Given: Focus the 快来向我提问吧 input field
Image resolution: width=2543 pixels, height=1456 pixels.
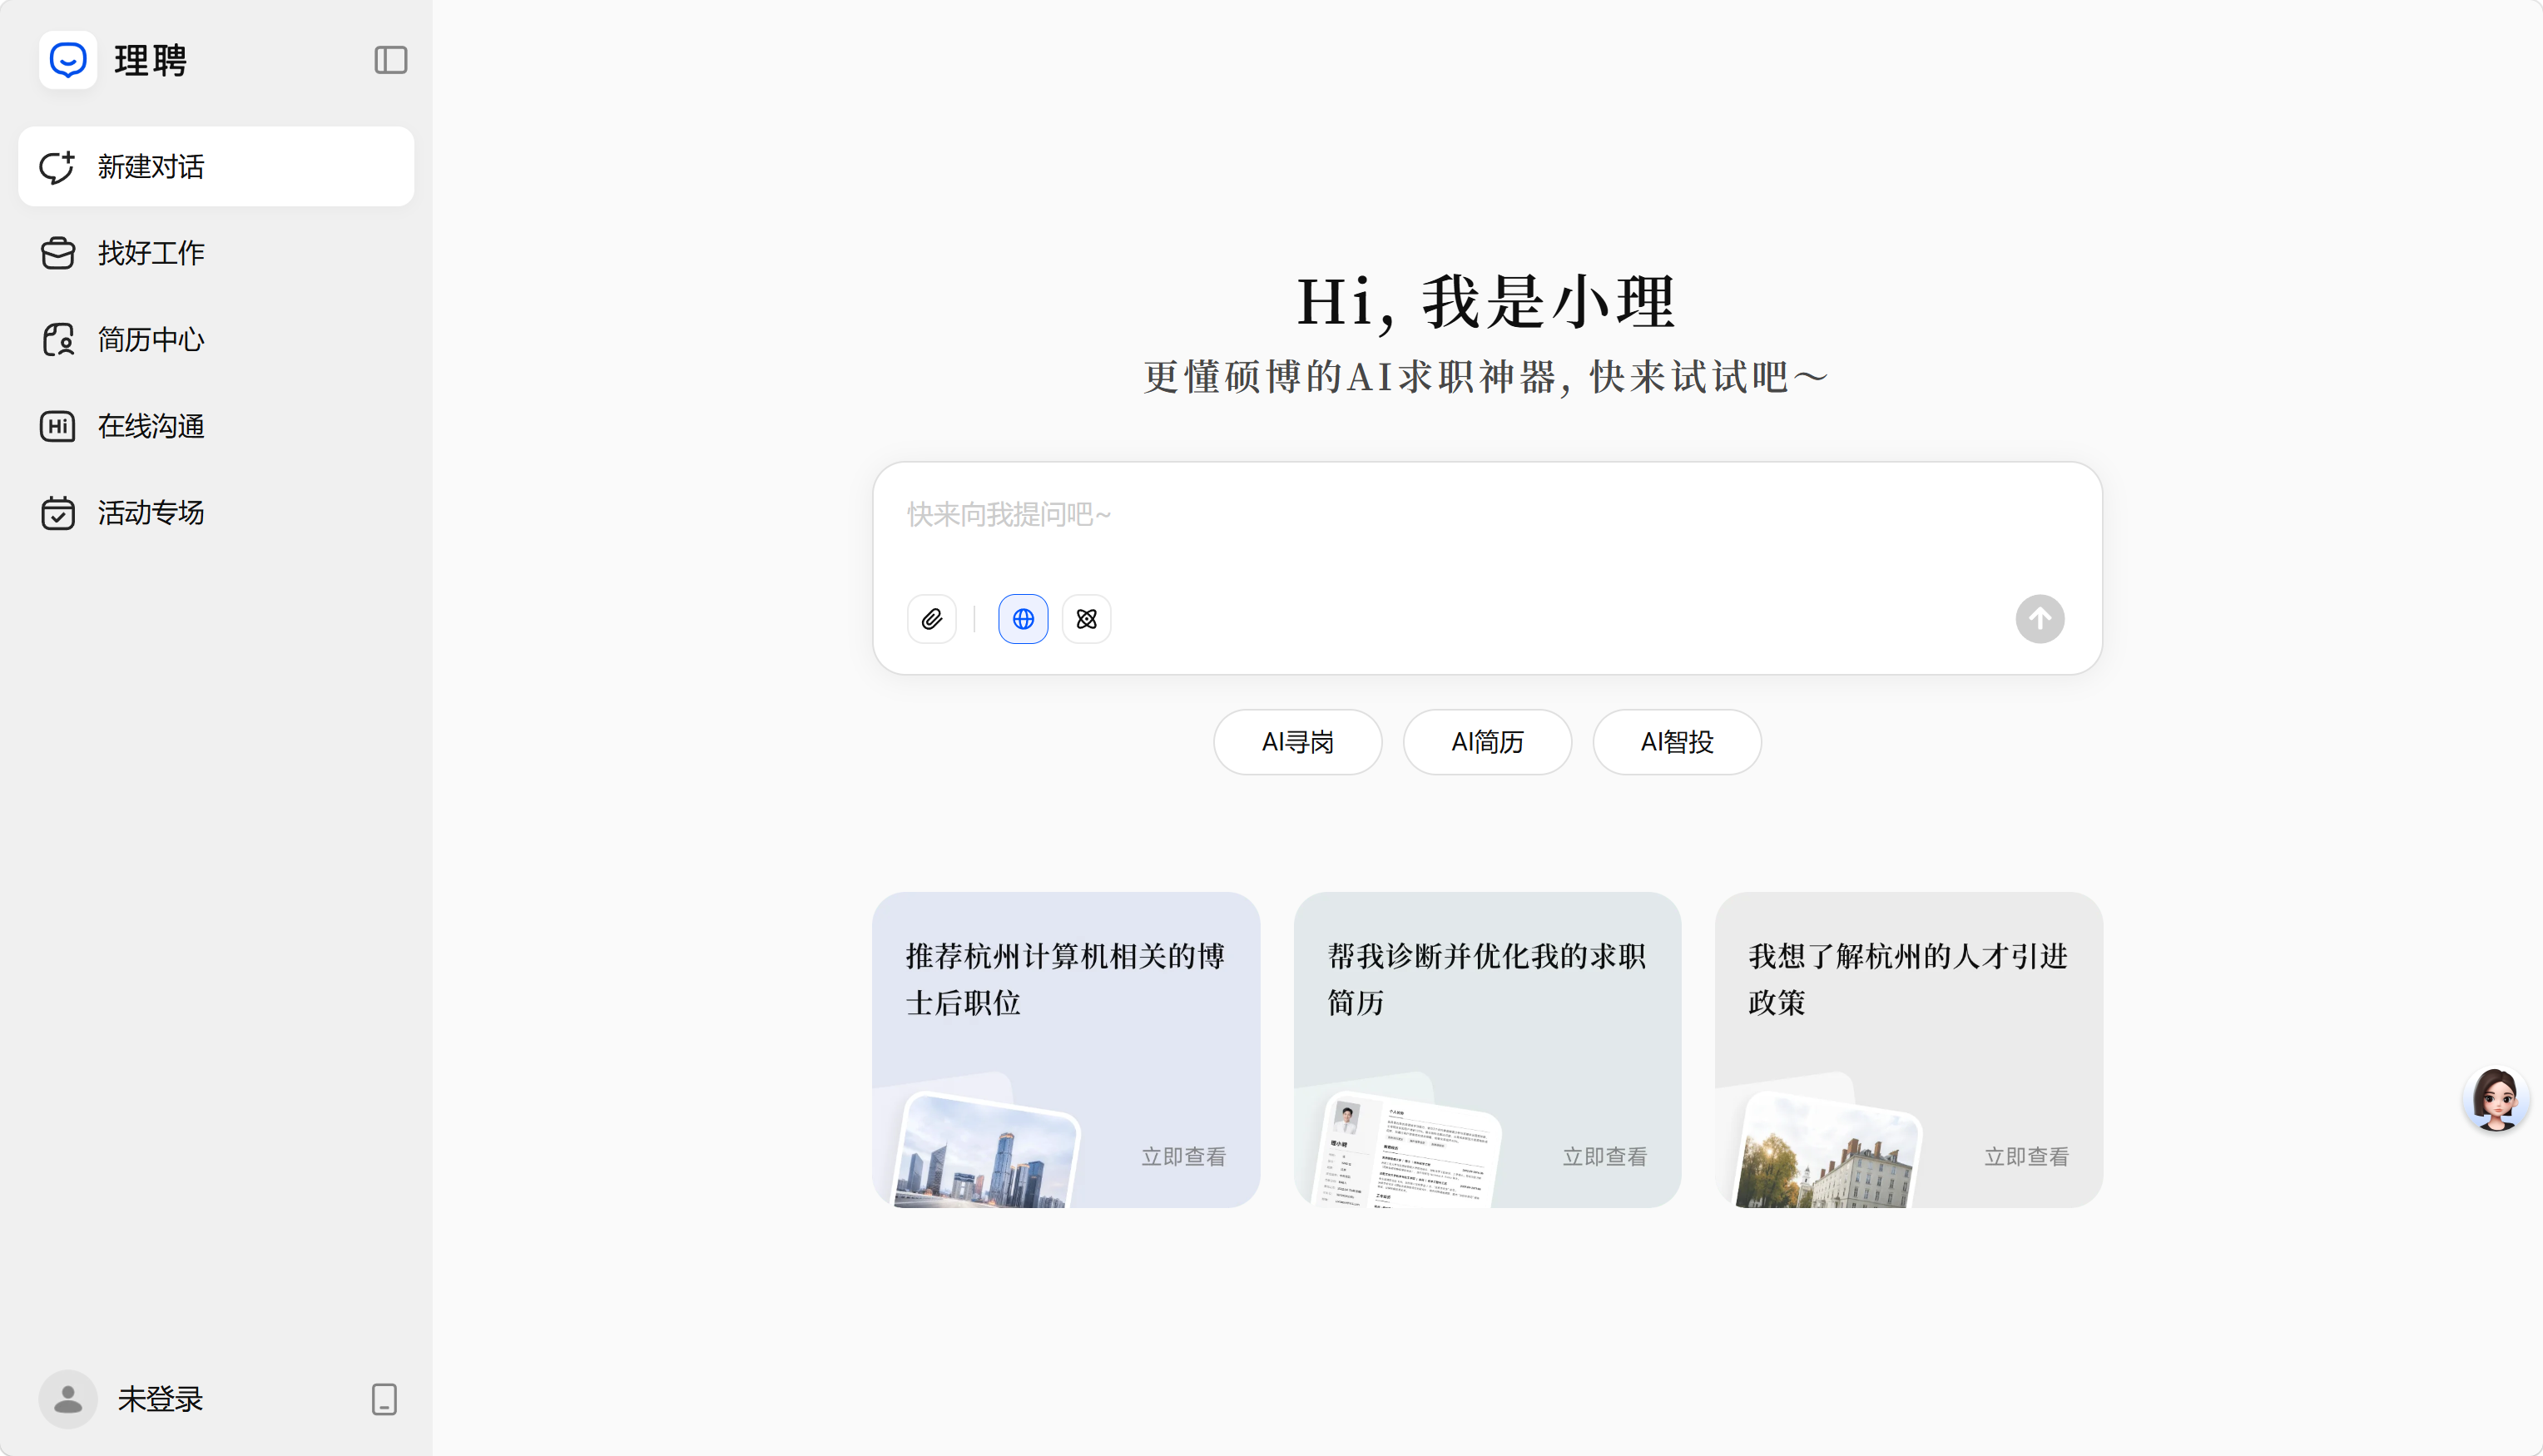Looking at the screenshot, I should (1487, 515).
